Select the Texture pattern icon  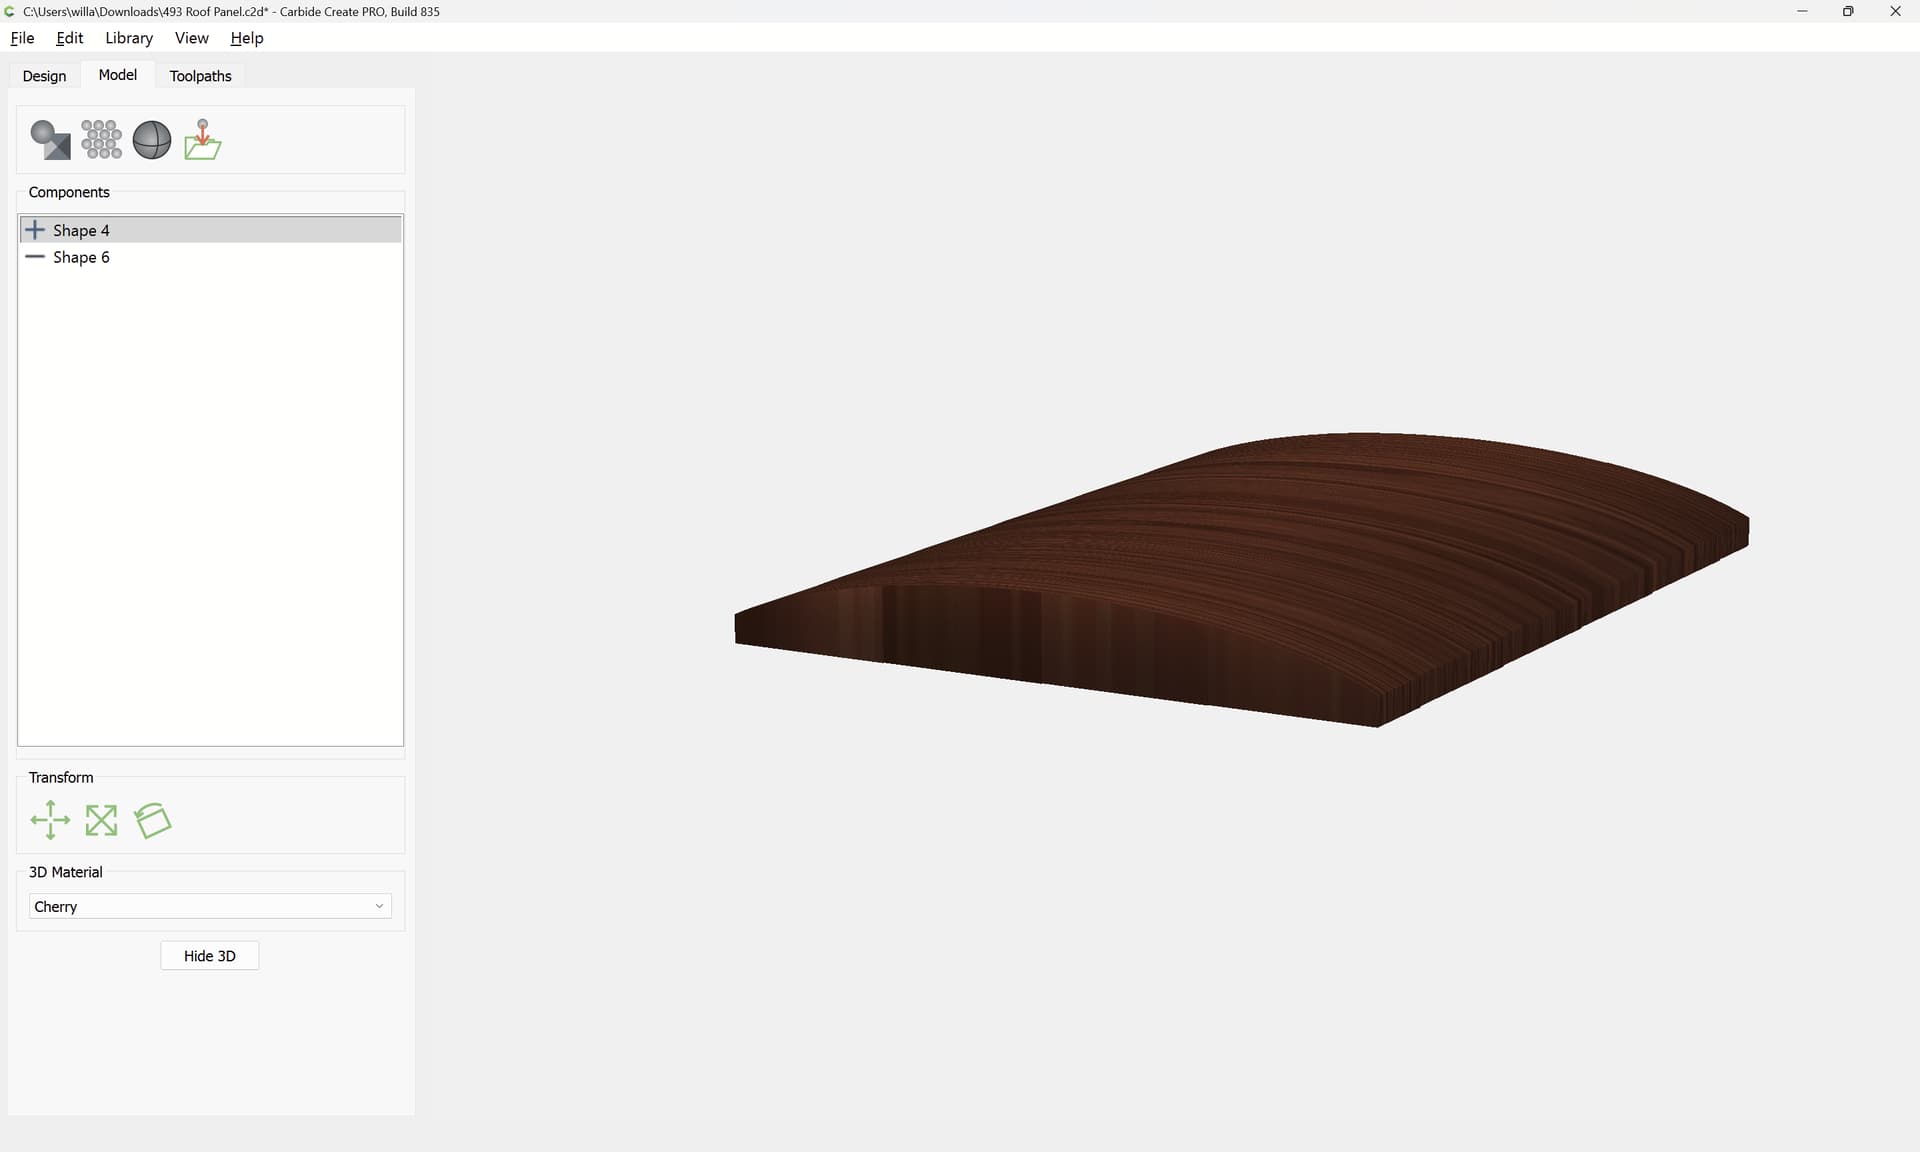click(x=101, y=140)
